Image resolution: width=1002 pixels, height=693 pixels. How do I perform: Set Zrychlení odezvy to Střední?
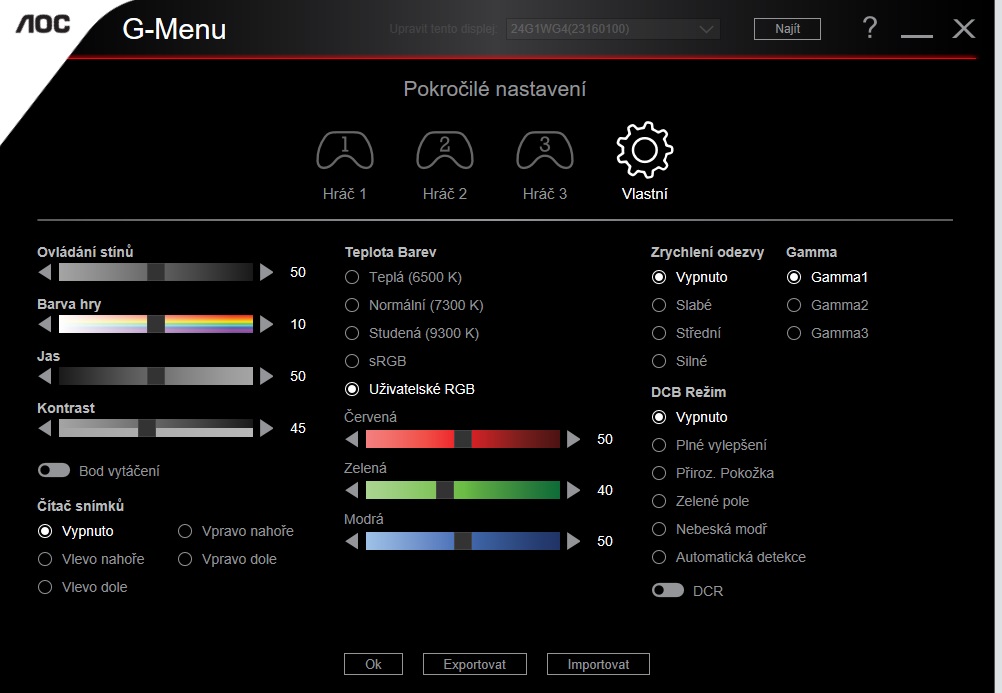(x=686, y=334)
